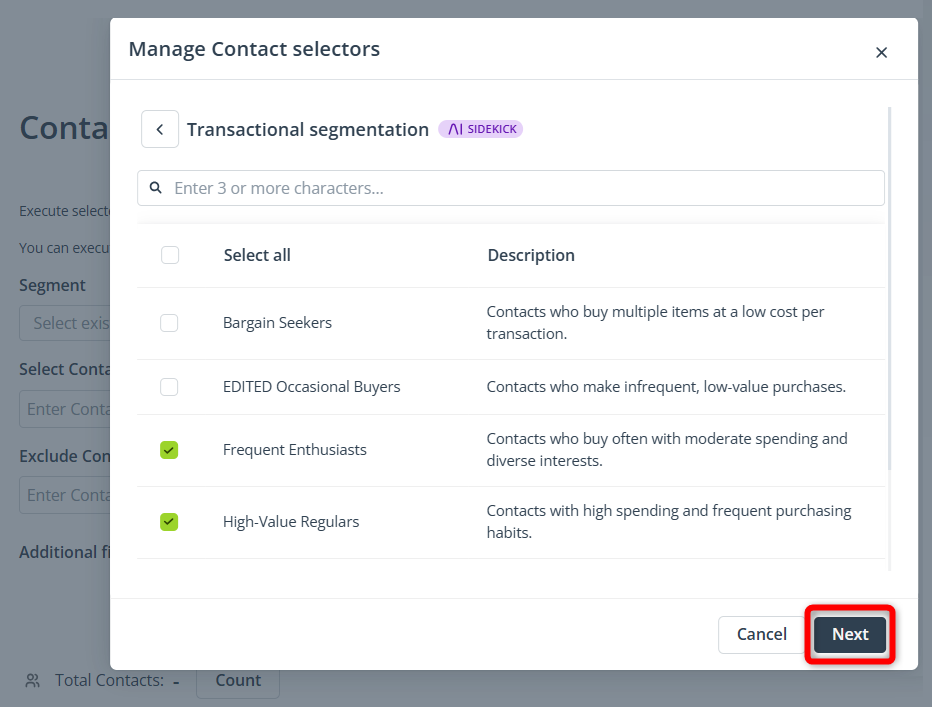This screenshot has height=707, width=932.
Task: Click the Count button behind the dialog
Action: 238,680
